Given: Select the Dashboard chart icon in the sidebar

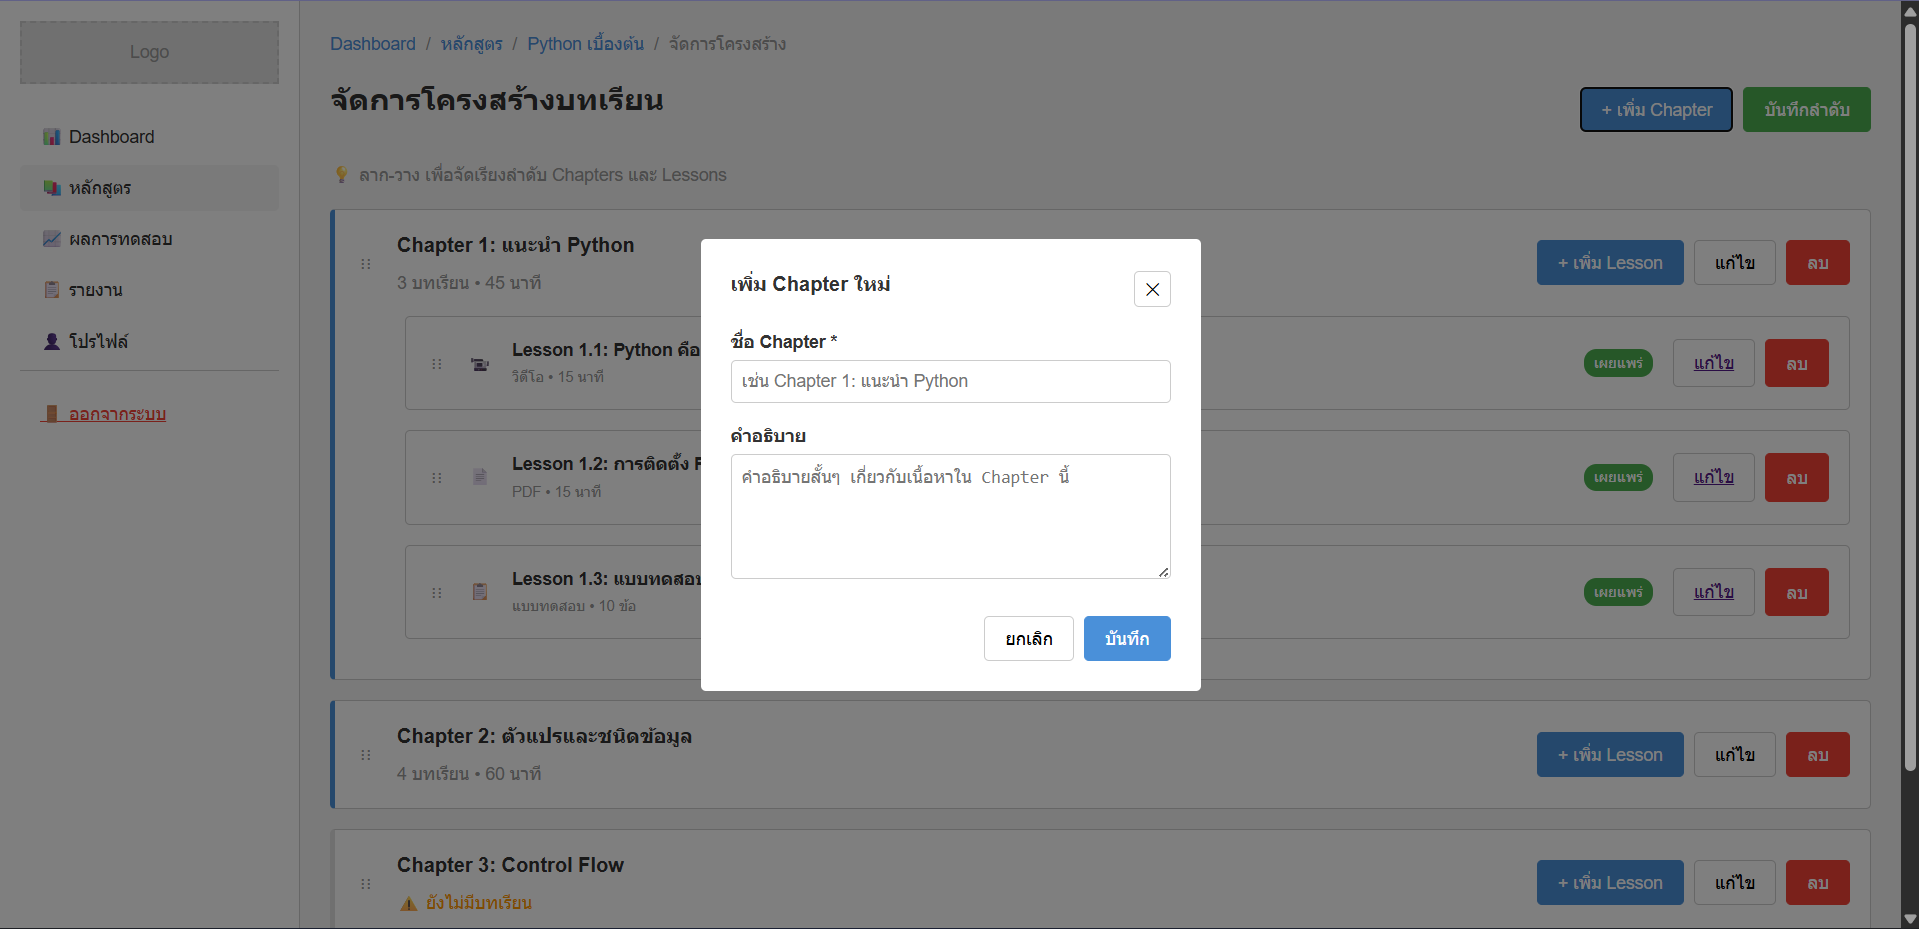Looking at the screenshot, I should (51, 136).
